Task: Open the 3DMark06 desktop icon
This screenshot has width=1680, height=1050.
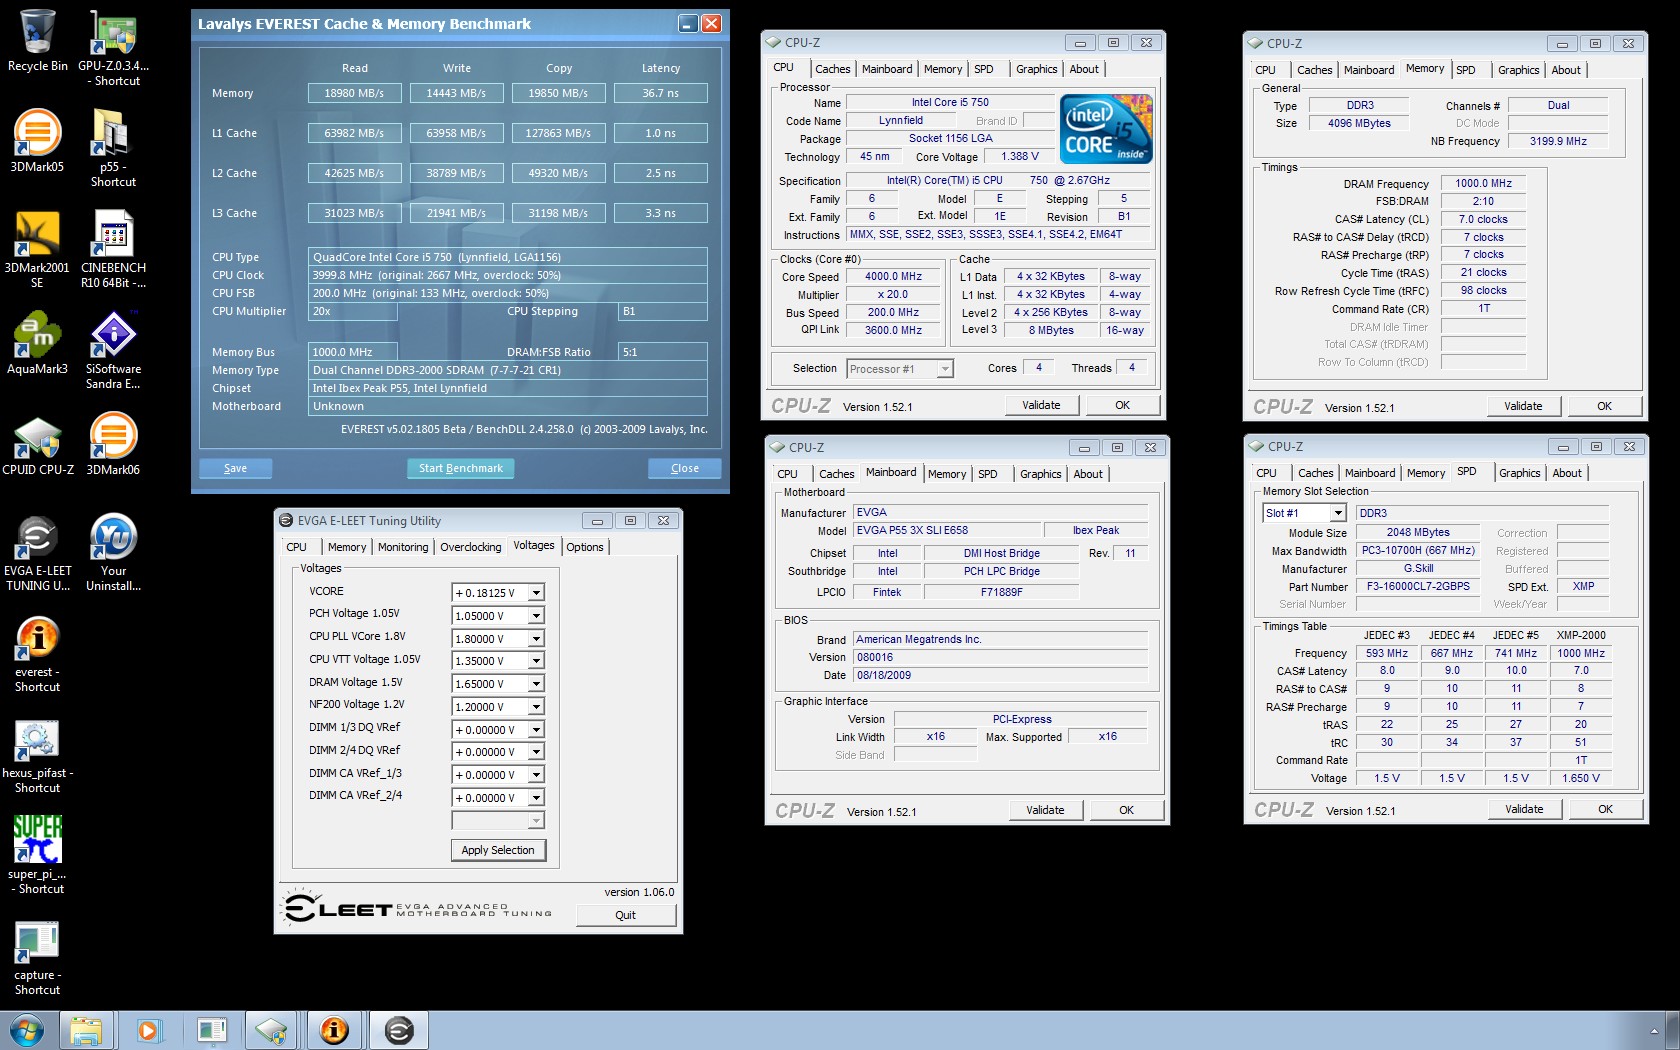Action: pyautogui.click(x=113, y=445)
